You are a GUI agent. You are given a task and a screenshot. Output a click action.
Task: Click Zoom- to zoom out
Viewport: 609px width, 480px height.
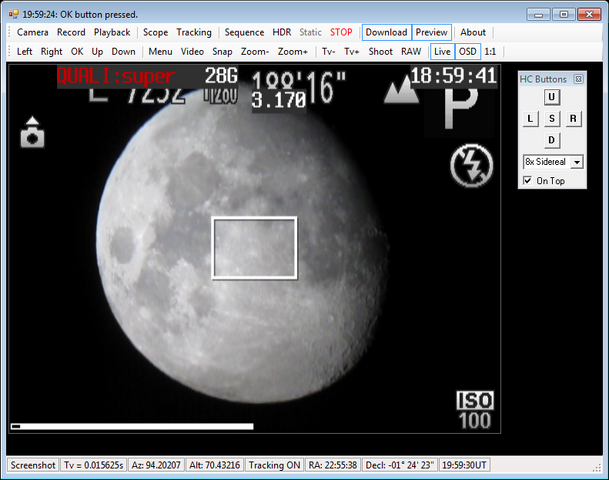pyautogui.click(x=255, y=52)
